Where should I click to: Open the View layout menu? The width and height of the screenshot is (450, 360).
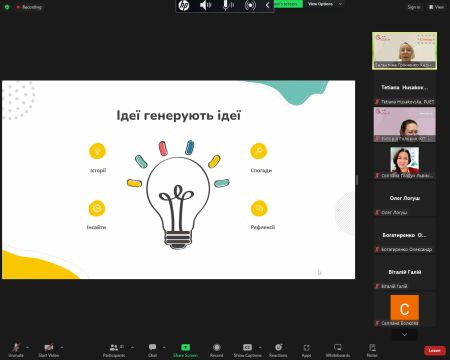[436, 7]
